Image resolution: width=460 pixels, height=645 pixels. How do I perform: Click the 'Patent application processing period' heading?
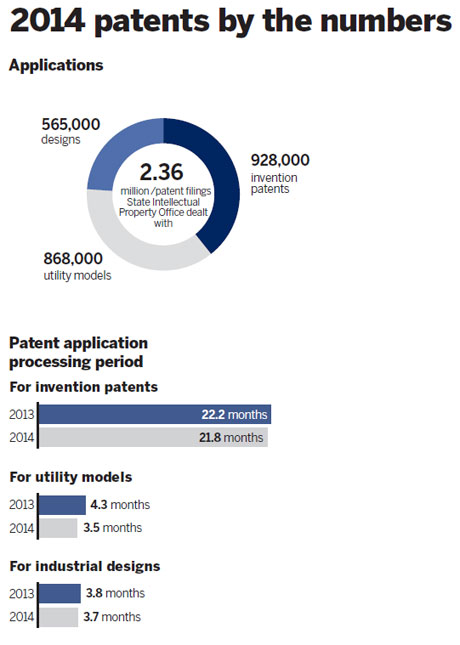(x=78, y=352)
